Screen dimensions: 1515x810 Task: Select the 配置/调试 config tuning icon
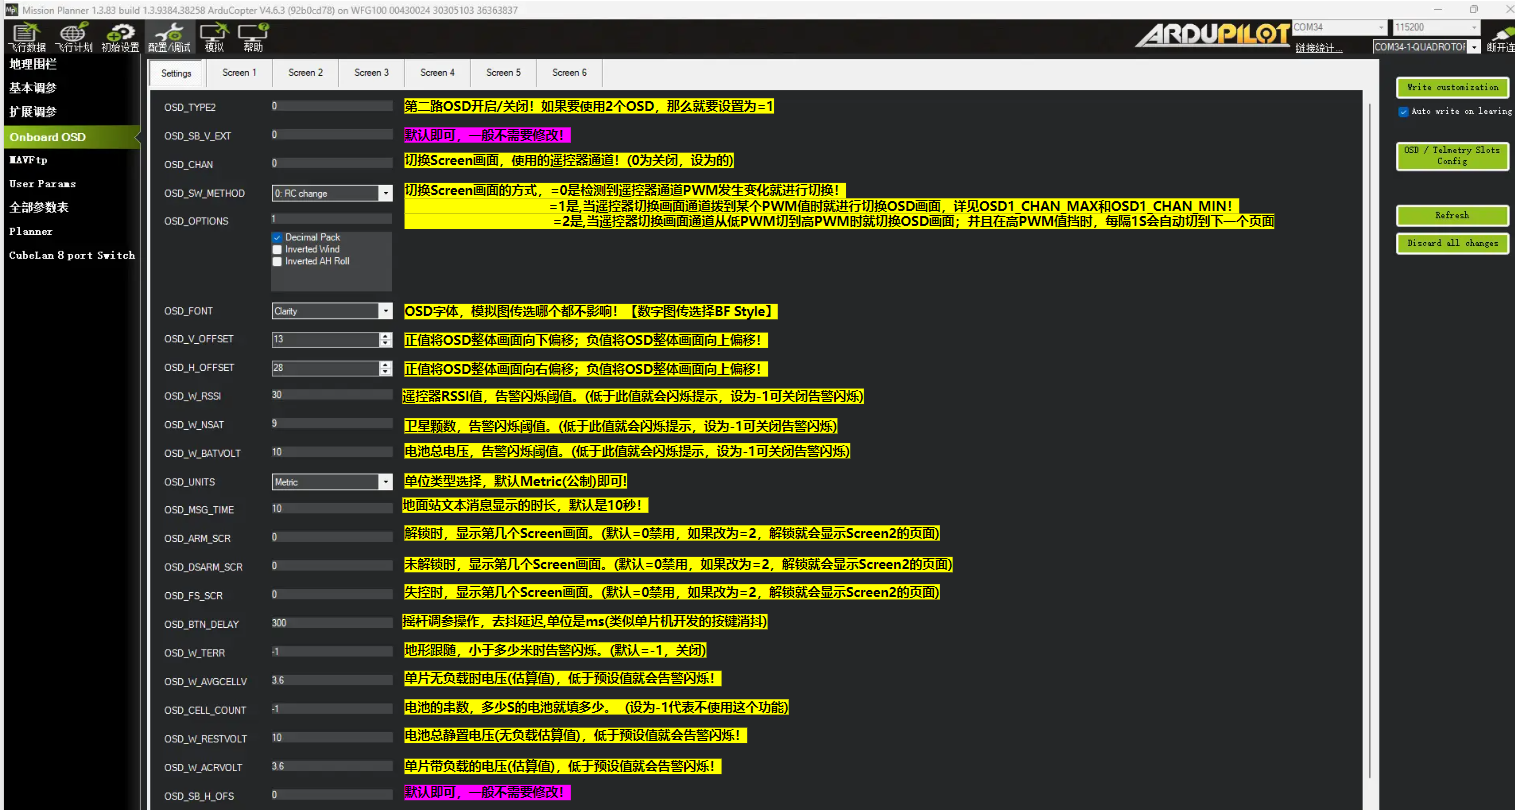click(x=168, y=38)
